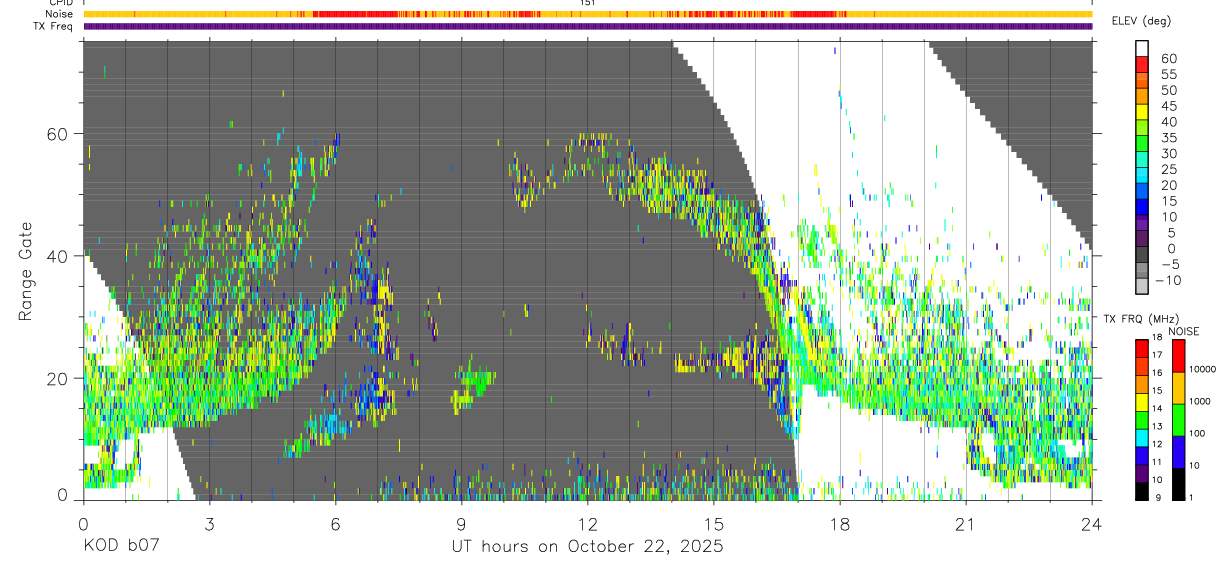The height and width of the screenshot is (567, 1228).
Task: Click the '16' value in the TX FRQ legend
Action: coord(1157,373)
